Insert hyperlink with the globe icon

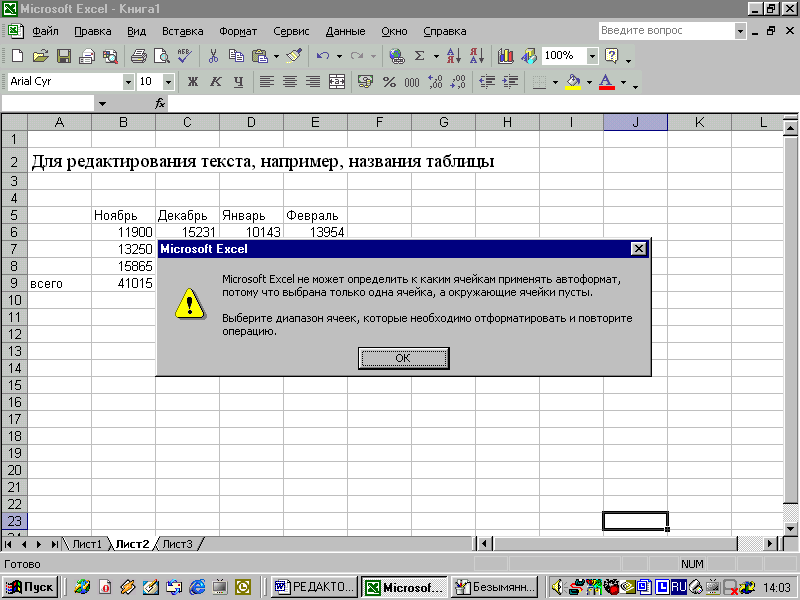point(396,55)
